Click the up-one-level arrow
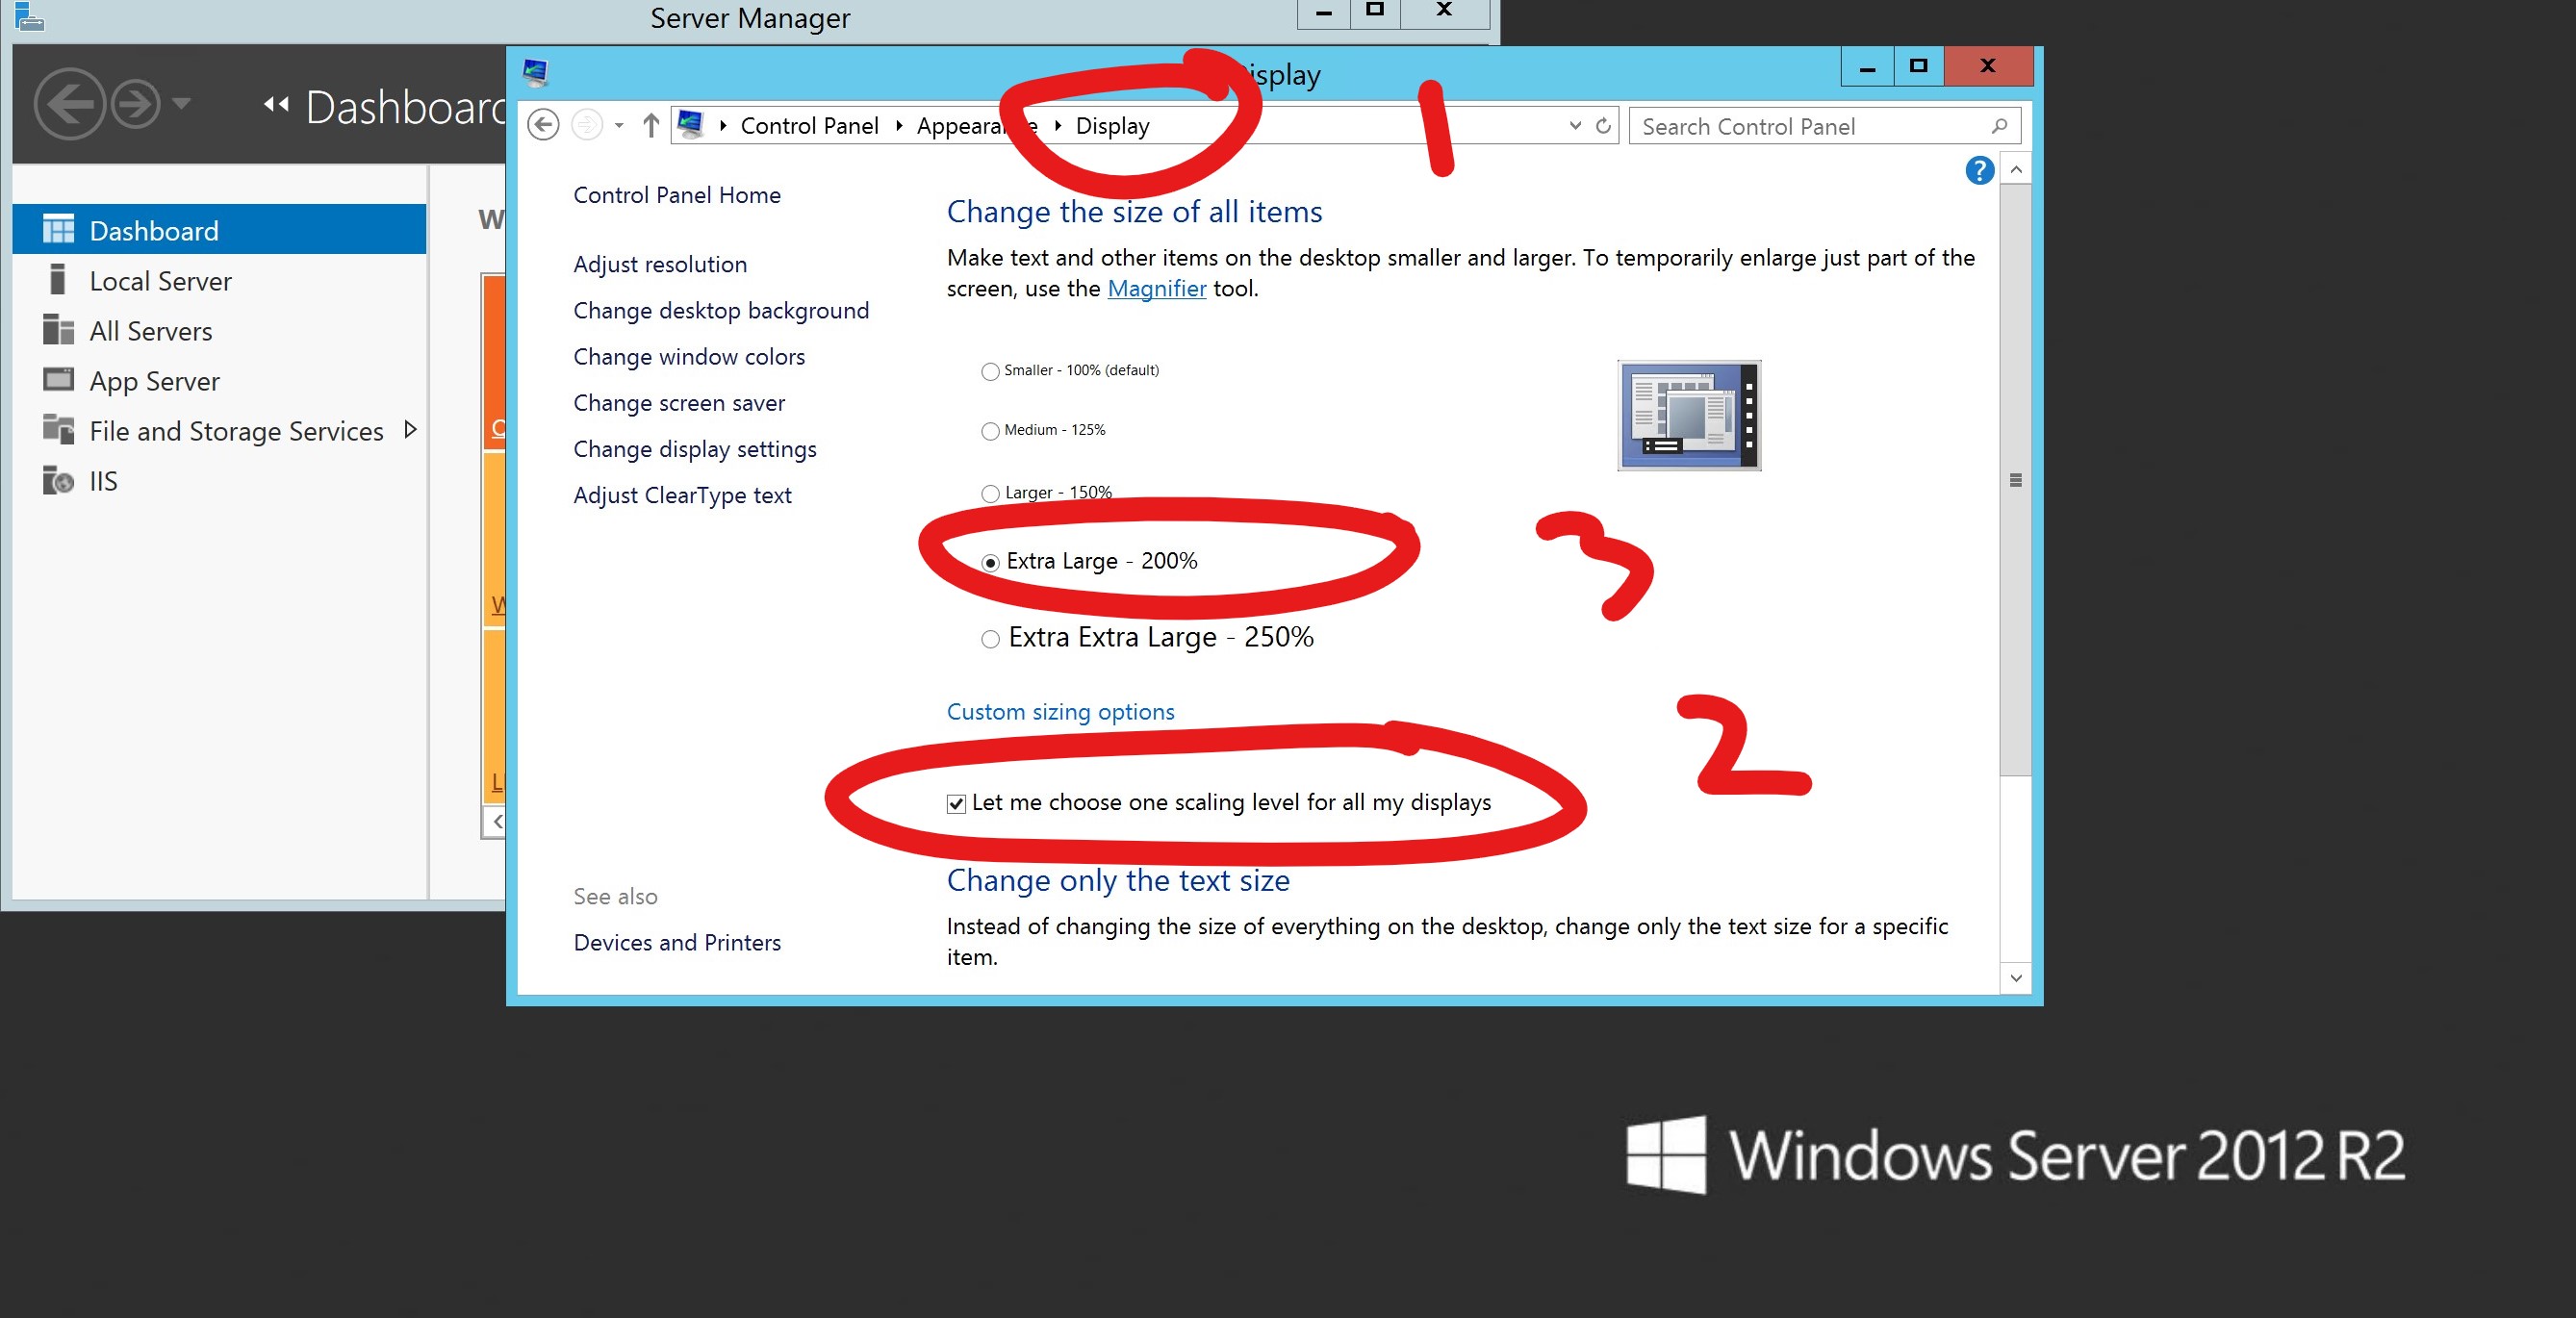The height and width of the screenshot is (1318, 2576). pos(651,126)
